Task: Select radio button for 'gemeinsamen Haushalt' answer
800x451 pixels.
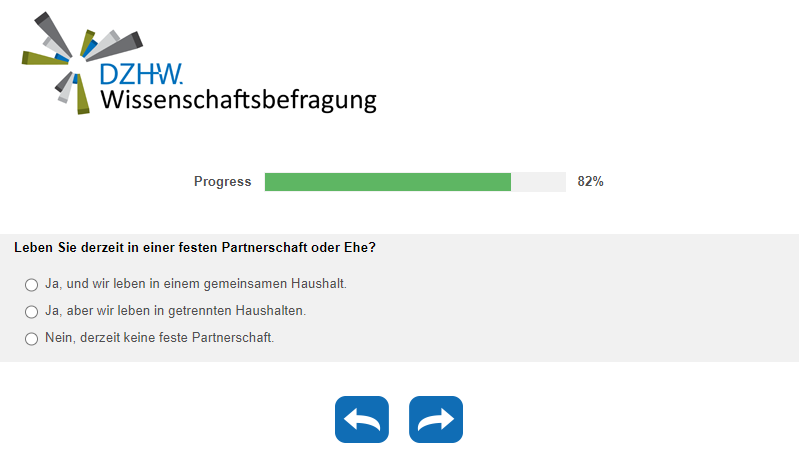Action: (x=31, y=285)
